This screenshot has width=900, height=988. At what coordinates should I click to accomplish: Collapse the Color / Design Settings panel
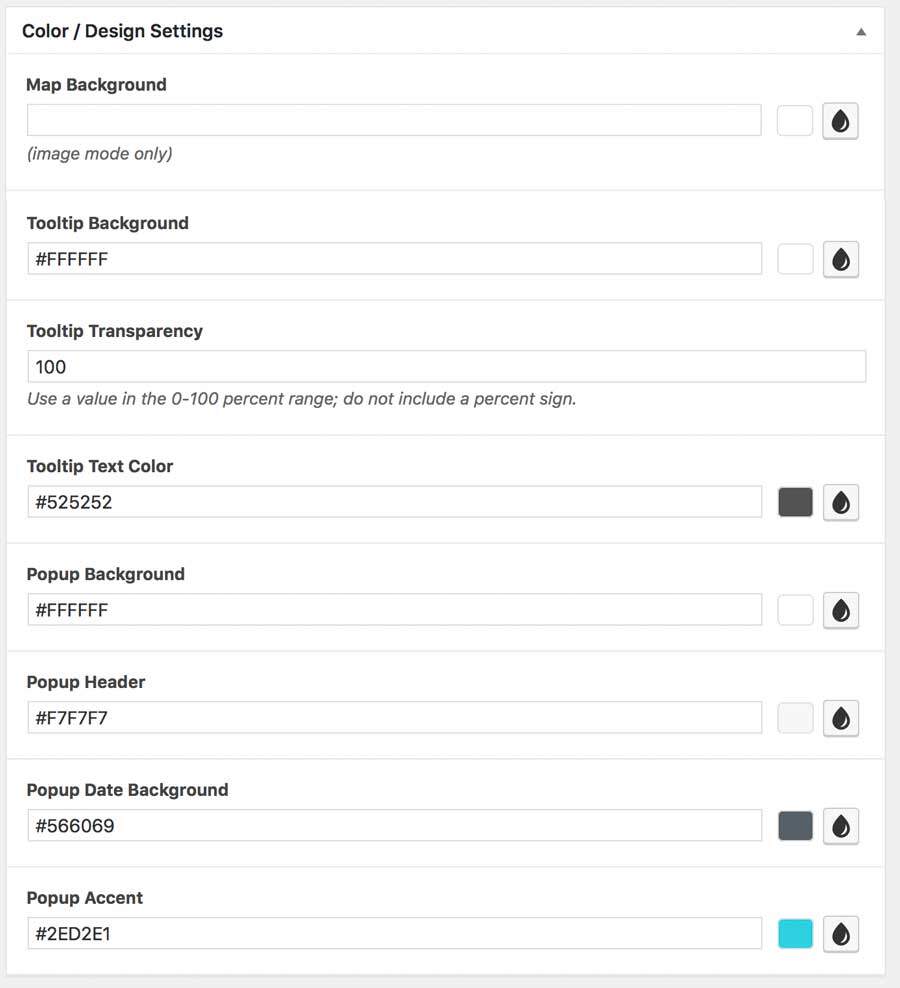860,32
